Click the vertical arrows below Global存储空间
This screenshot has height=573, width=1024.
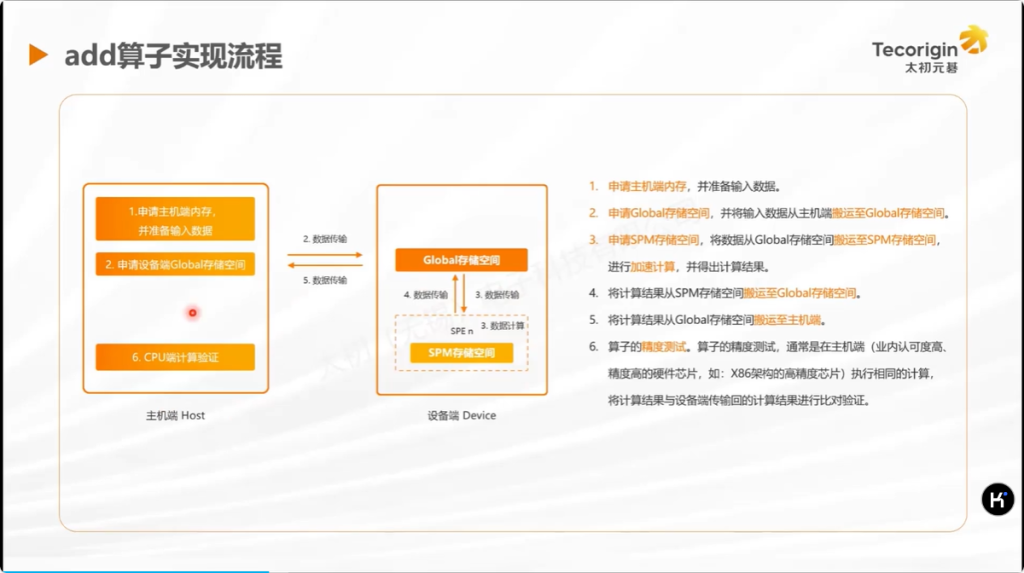click(461, 295)
